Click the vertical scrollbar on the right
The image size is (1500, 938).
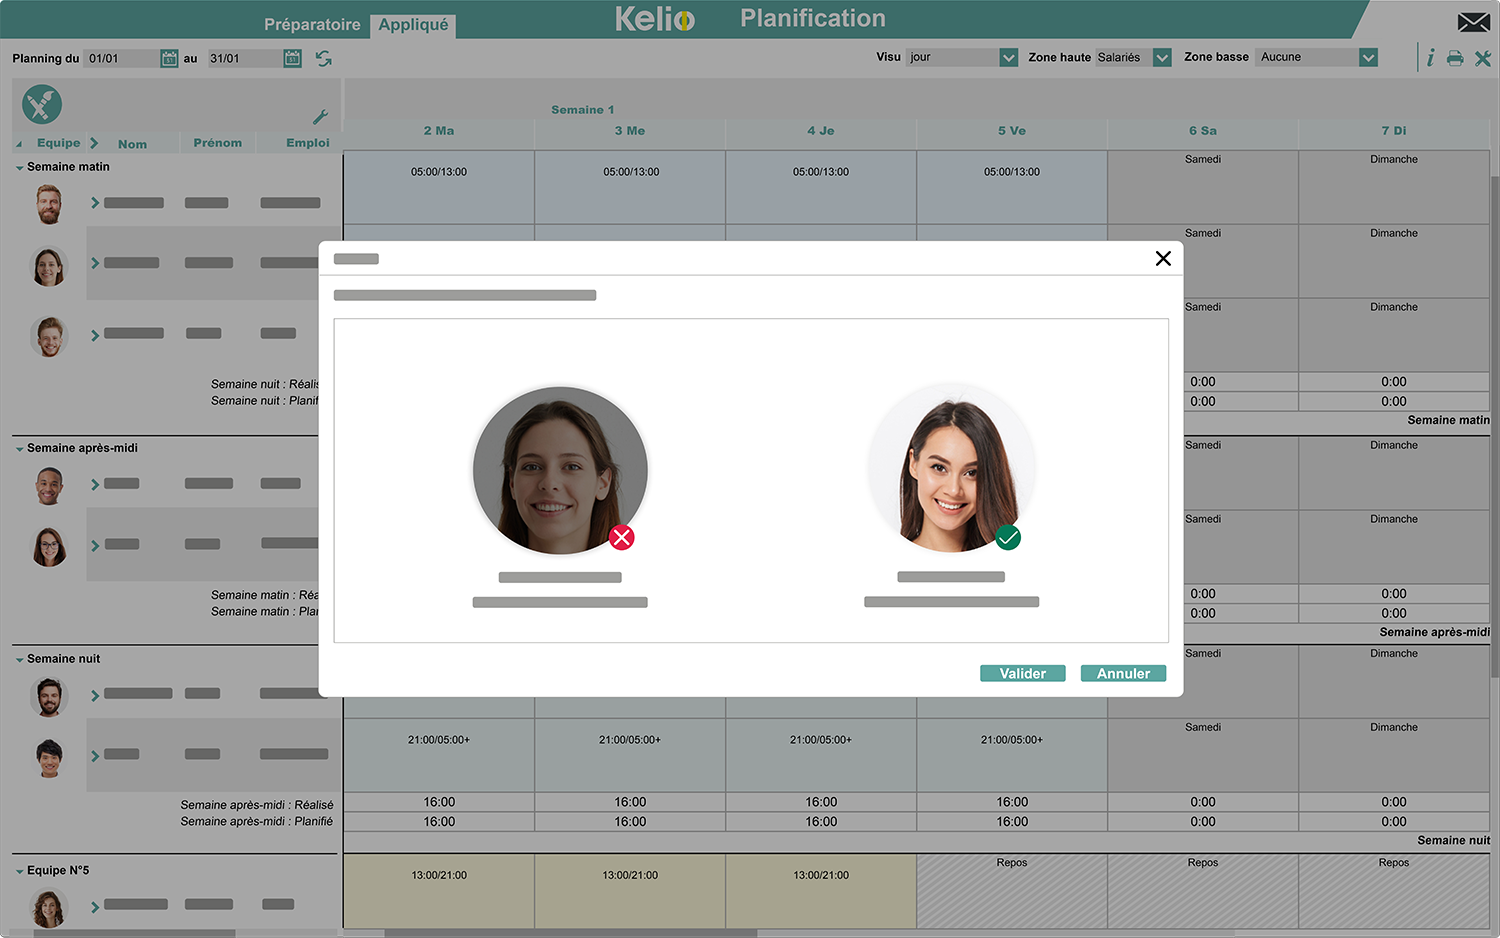click(1493, 400)
